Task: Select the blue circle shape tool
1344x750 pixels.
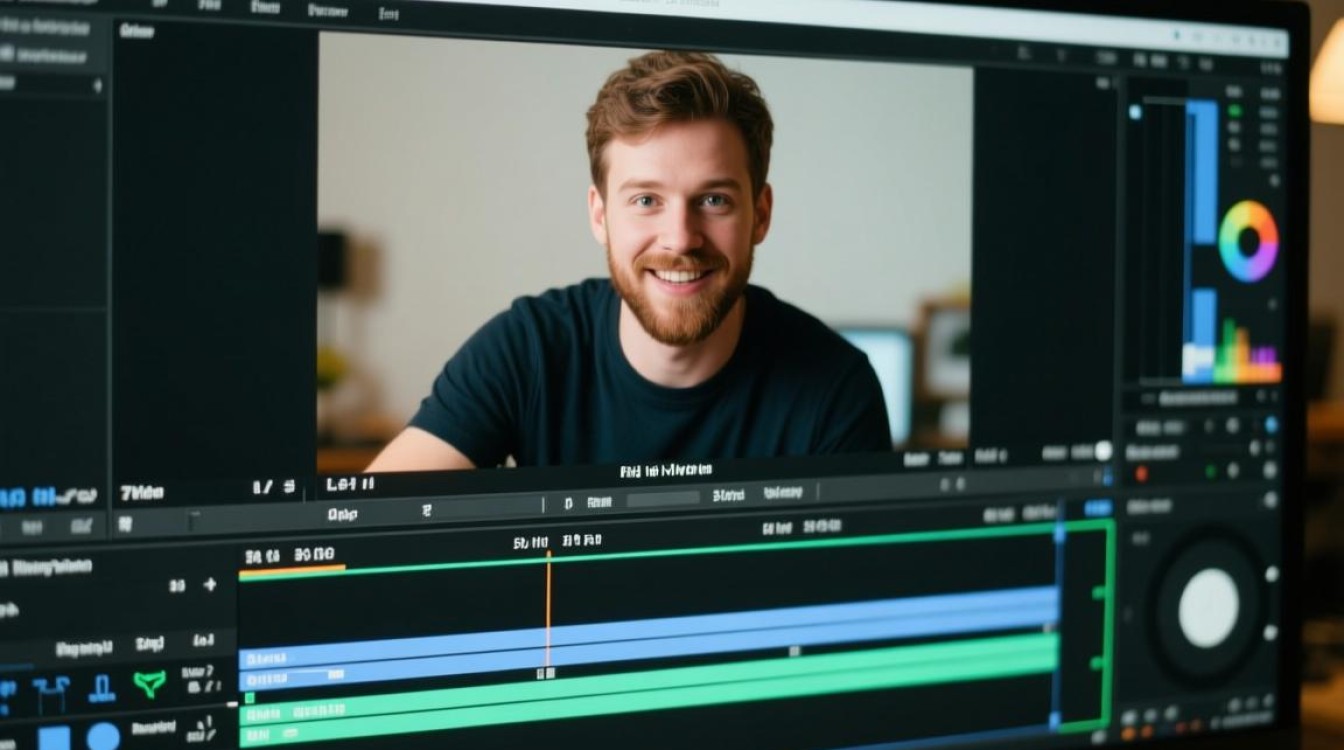Action: 103,737
